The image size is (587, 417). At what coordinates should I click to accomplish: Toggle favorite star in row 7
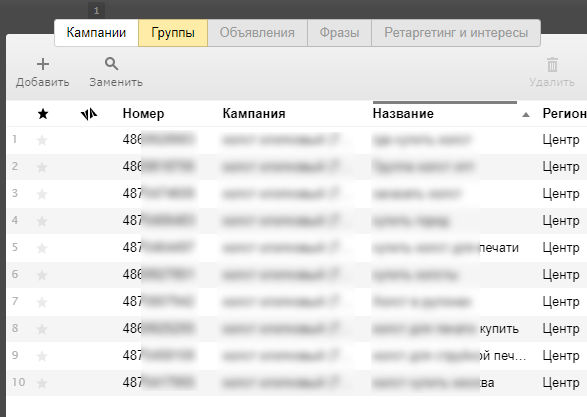[x=42, y=302]
